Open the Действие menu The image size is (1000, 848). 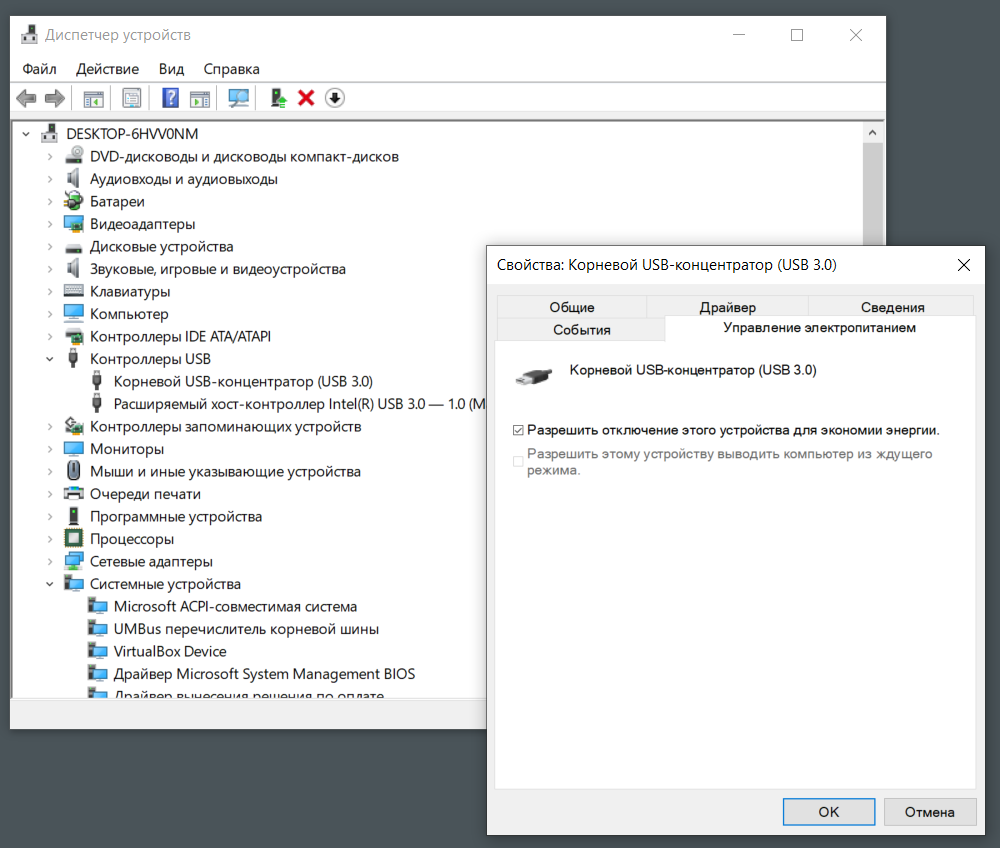pos(107,69)
